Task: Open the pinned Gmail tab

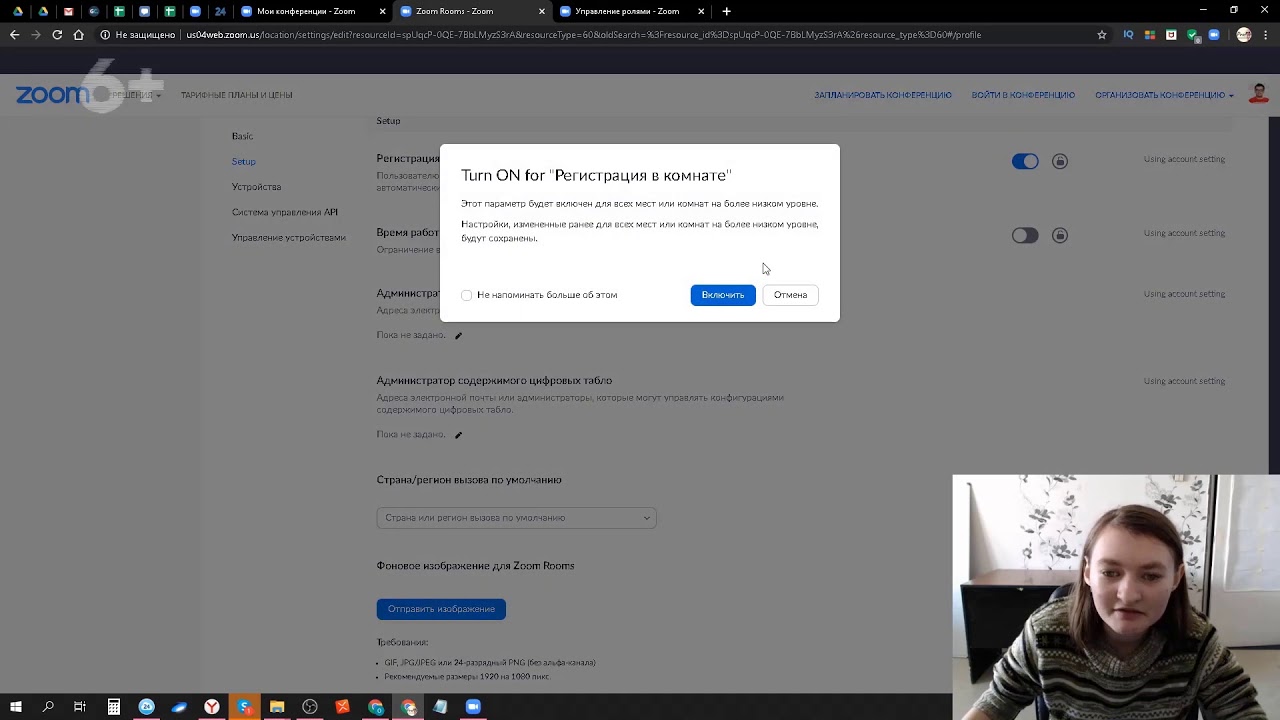Action: pyautogui.click(x=68, y=12)
